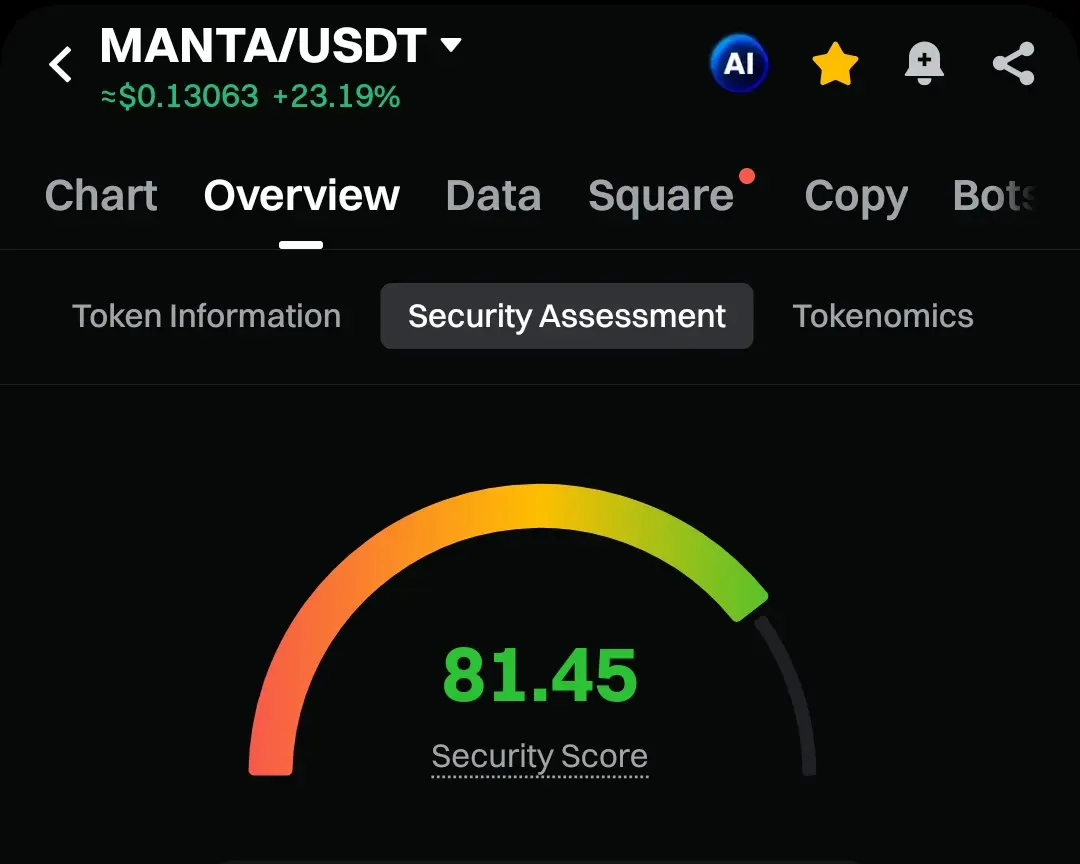This screenshot has height=864, width=1080.
Task: View the Tokenomics section
Action: pos(883,316)
